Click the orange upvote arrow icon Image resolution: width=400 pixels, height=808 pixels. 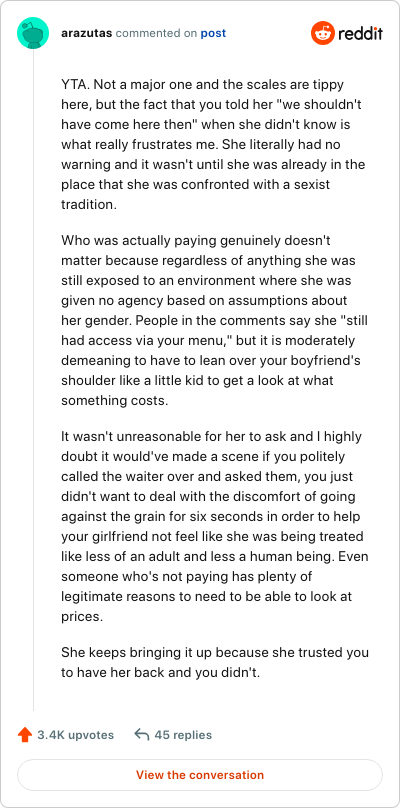click(x=25, y=734)
